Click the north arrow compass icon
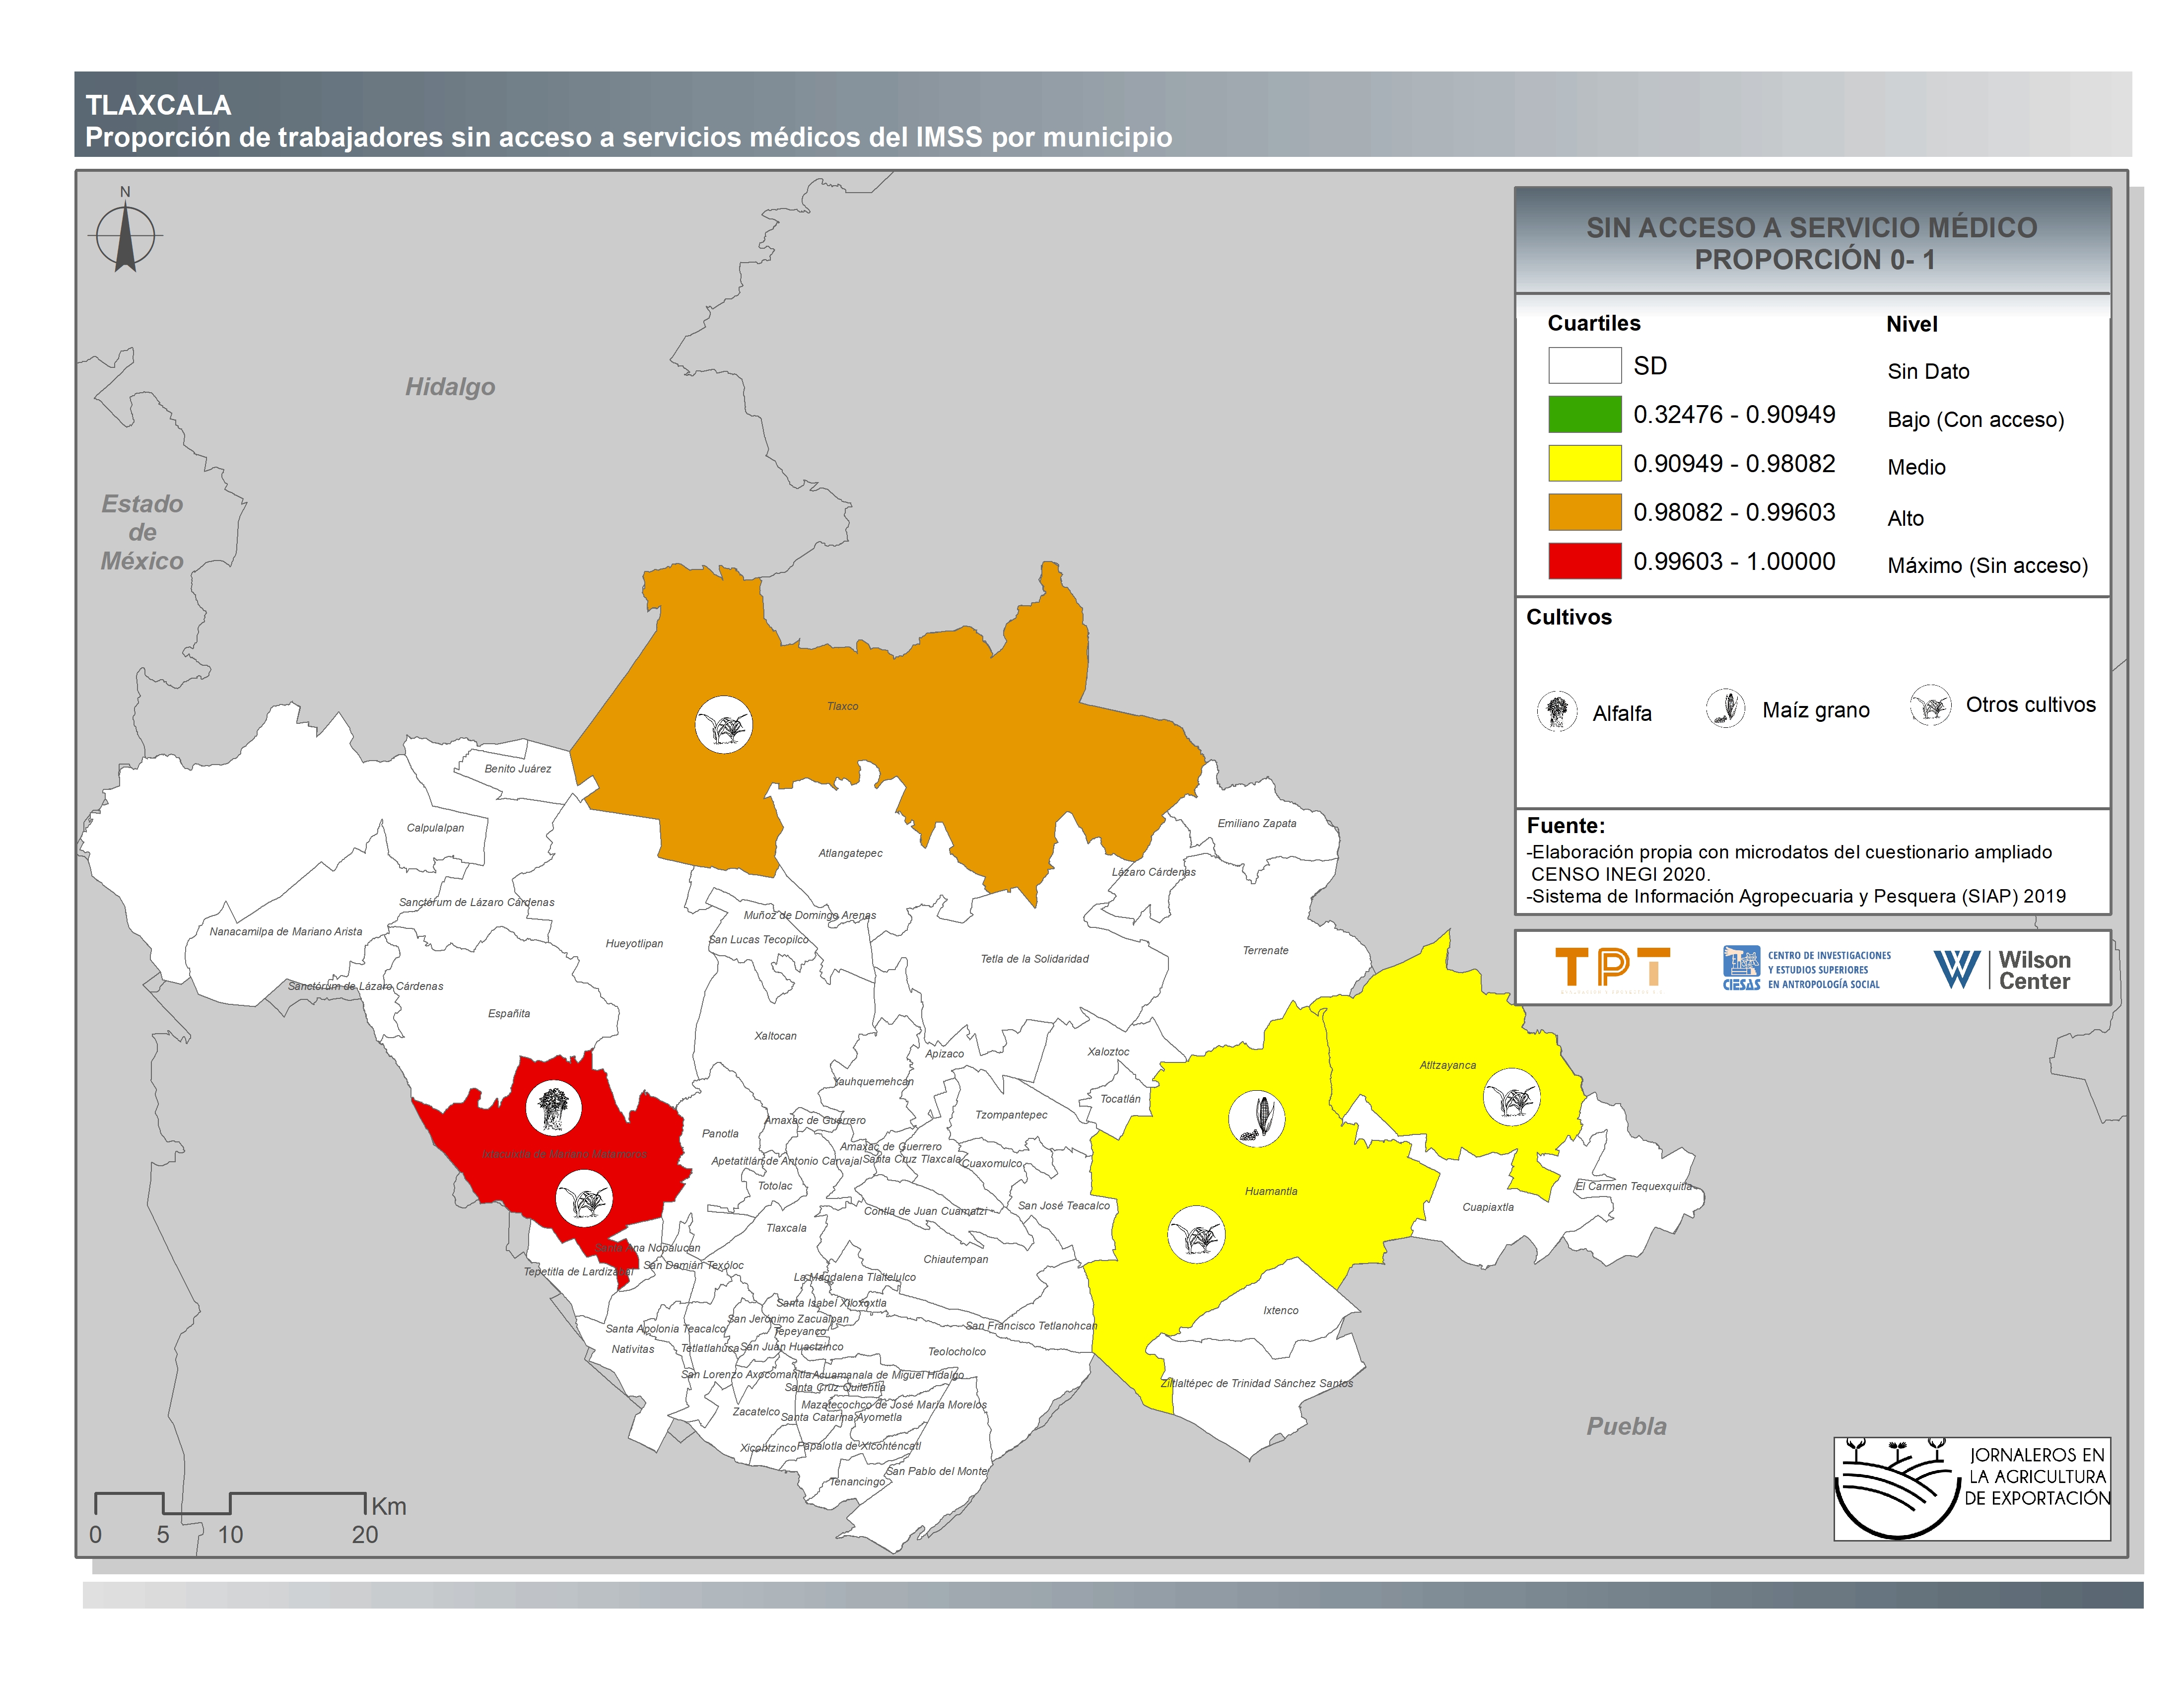 coord(125,235)
